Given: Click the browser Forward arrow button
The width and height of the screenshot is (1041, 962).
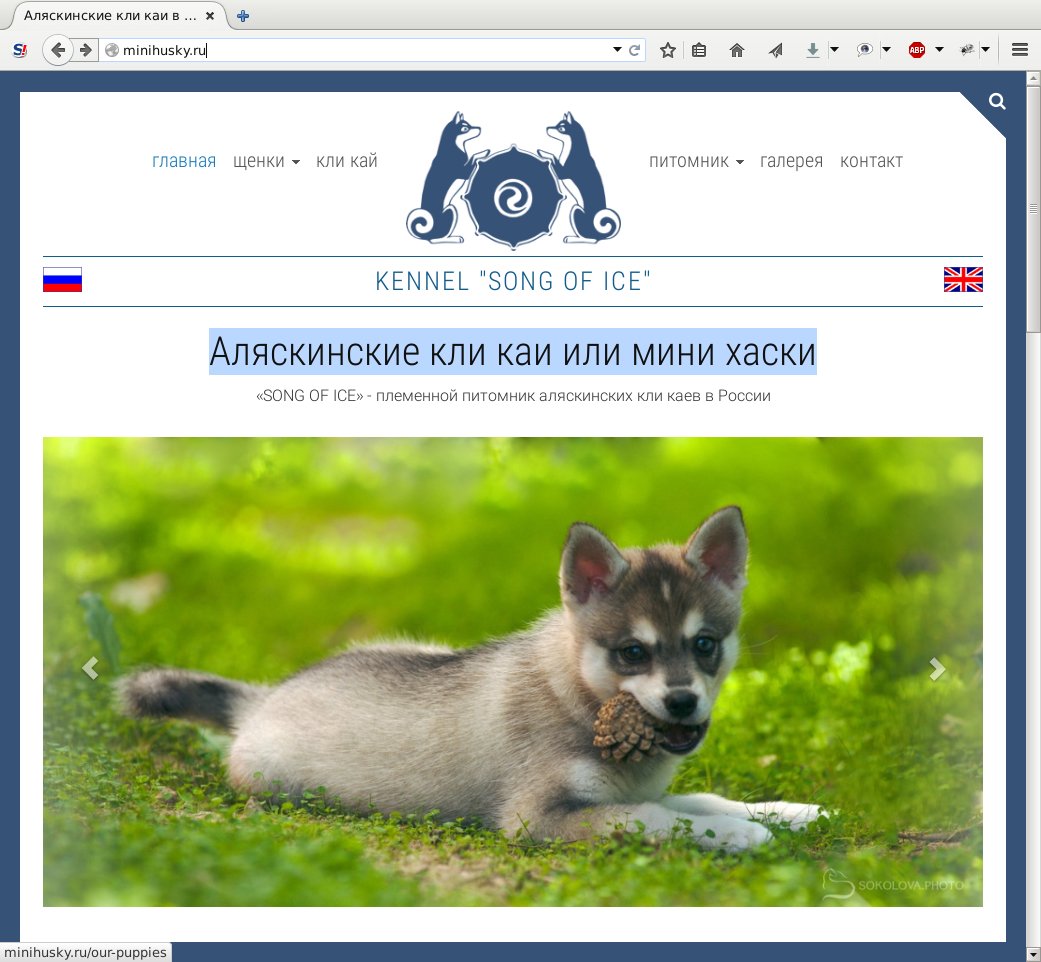Looking at the screenshot, I should (85, 50).
